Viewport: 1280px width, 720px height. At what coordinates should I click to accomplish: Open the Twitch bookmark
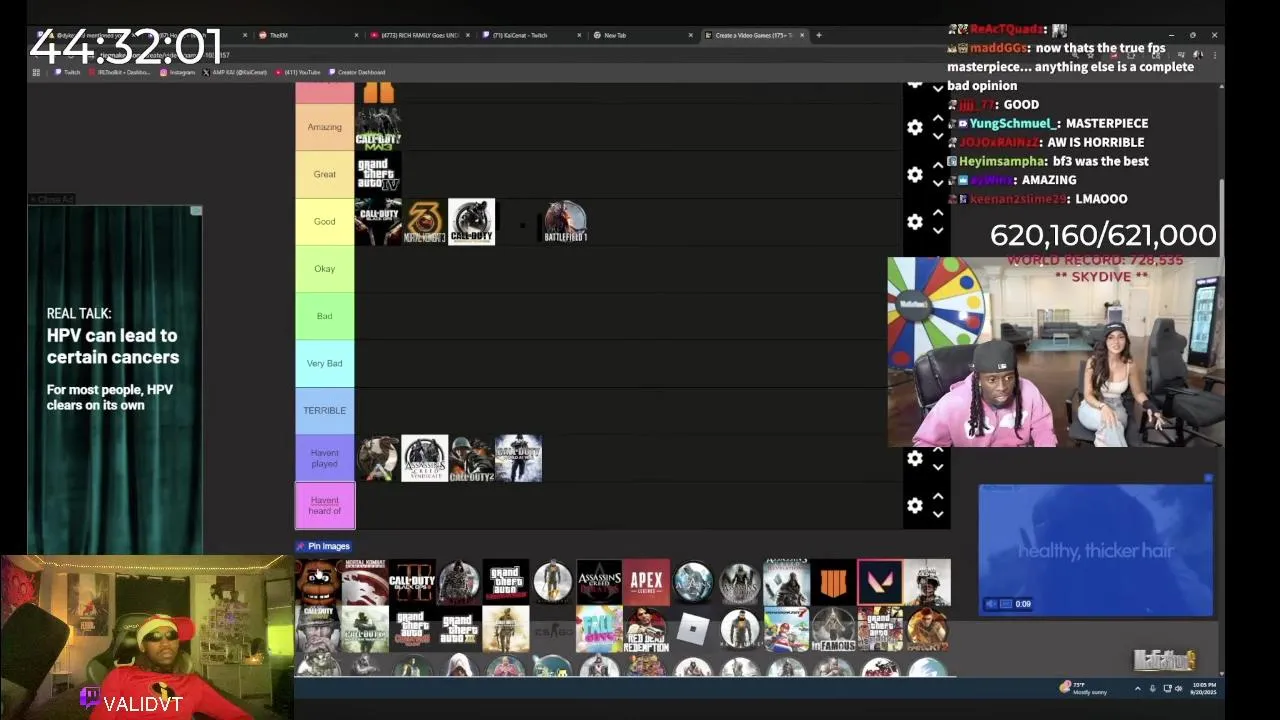[x=67, y=72]
